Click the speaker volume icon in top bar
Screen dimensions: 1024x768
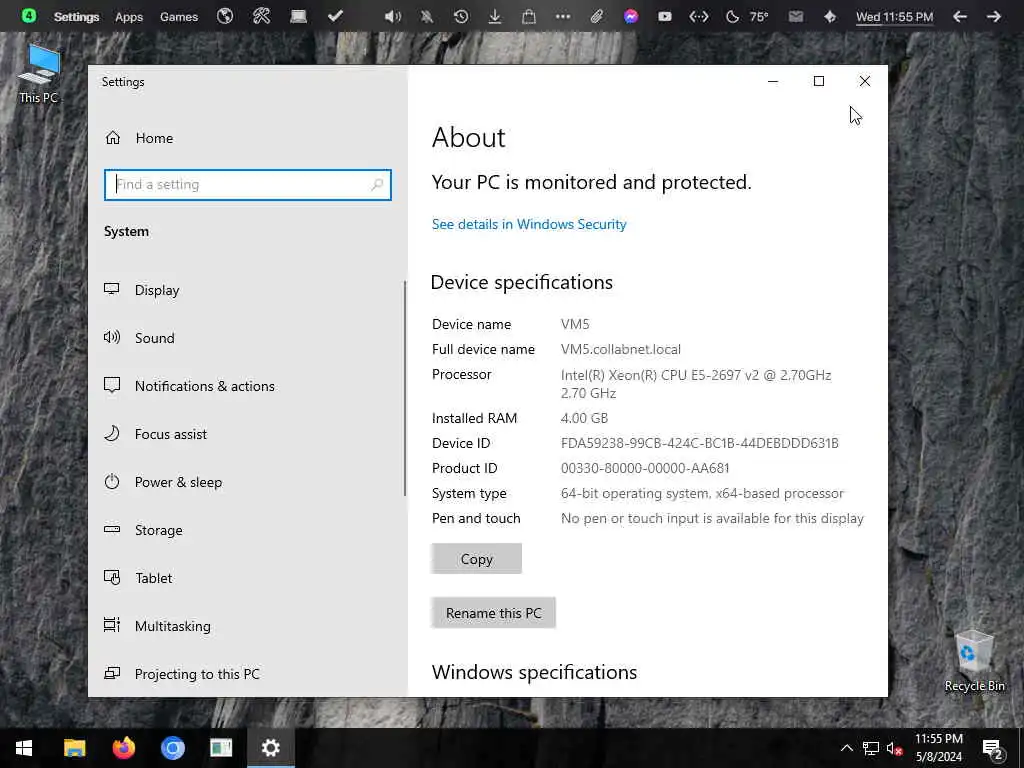392,16
